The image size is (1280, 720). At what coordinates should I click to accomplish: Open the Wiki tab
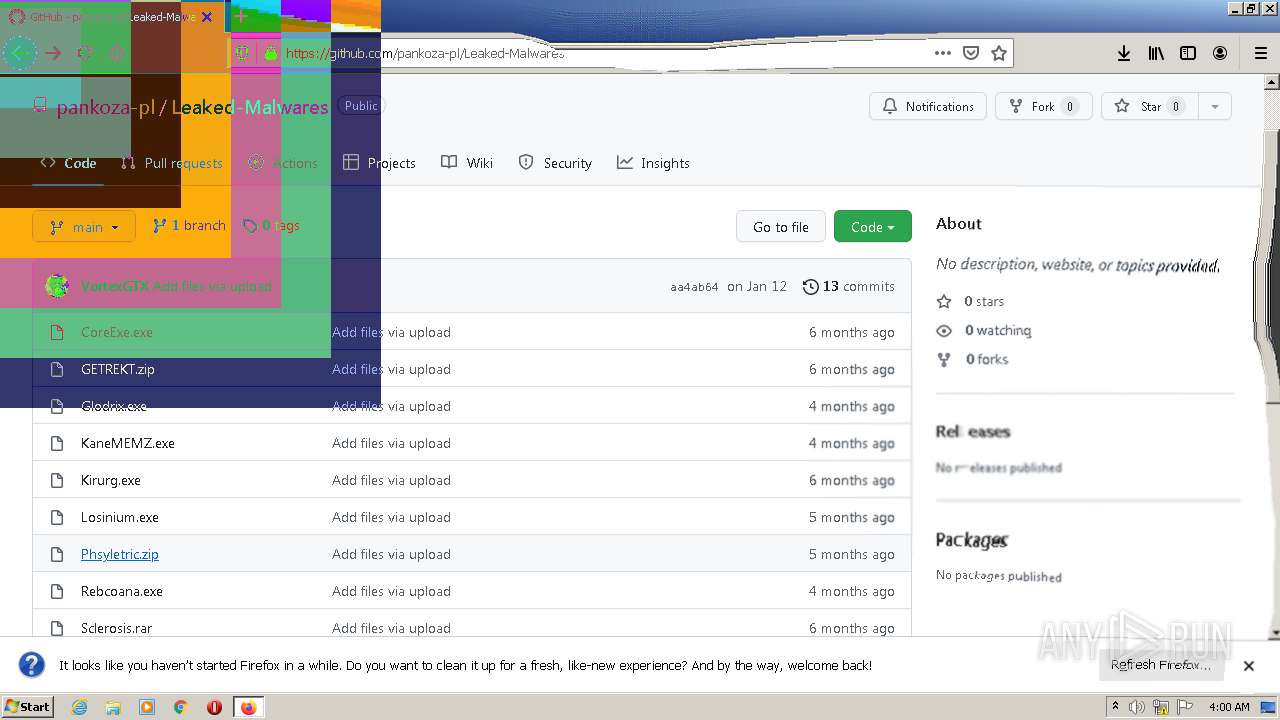[x=467, y=163]
